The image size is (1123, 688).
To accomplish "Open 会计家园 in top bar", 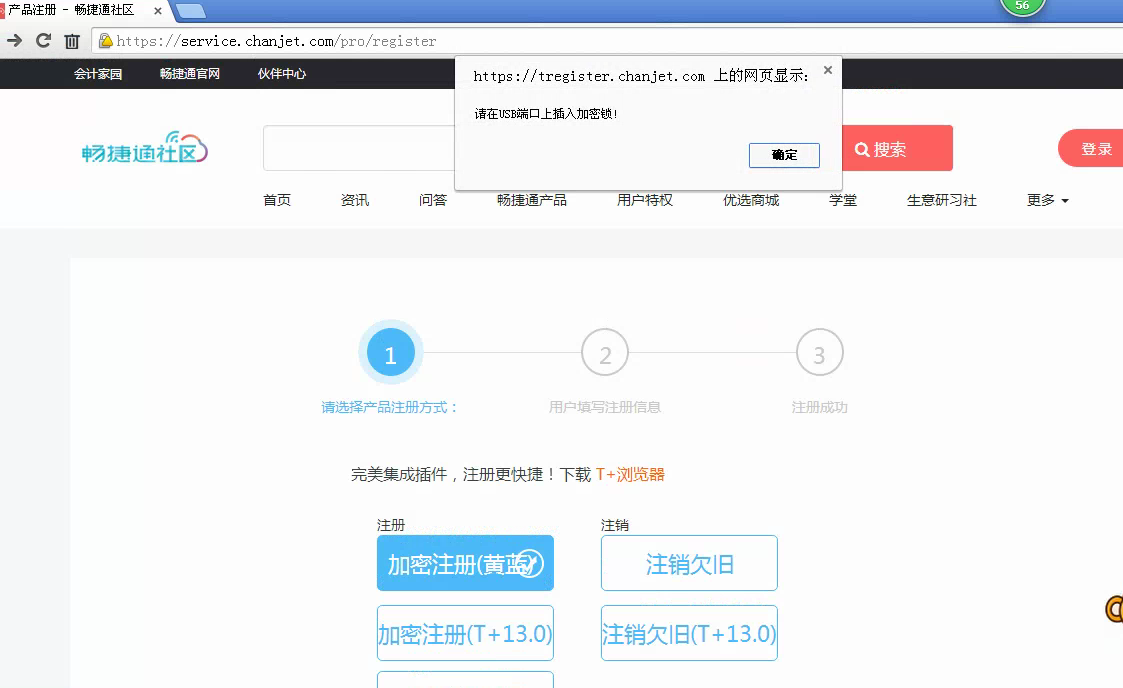I will click(97, 74).
